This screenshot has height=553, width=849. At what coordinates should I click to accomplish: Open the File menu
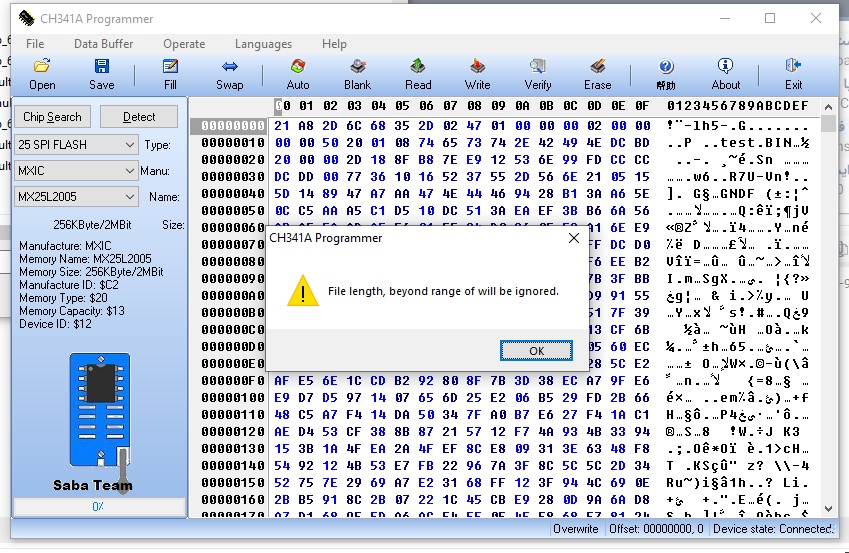point(35,44)
